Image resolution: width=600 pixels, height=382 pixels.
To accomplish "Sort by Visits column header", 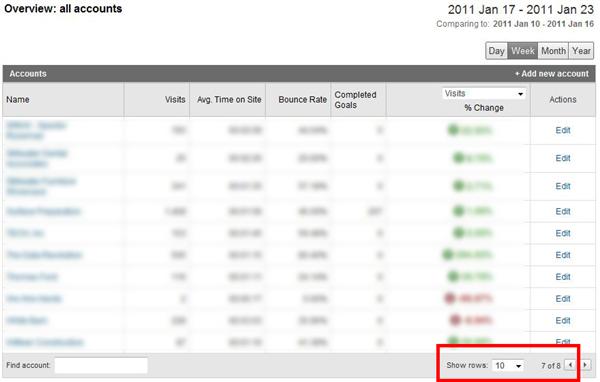I will [175, 100].
